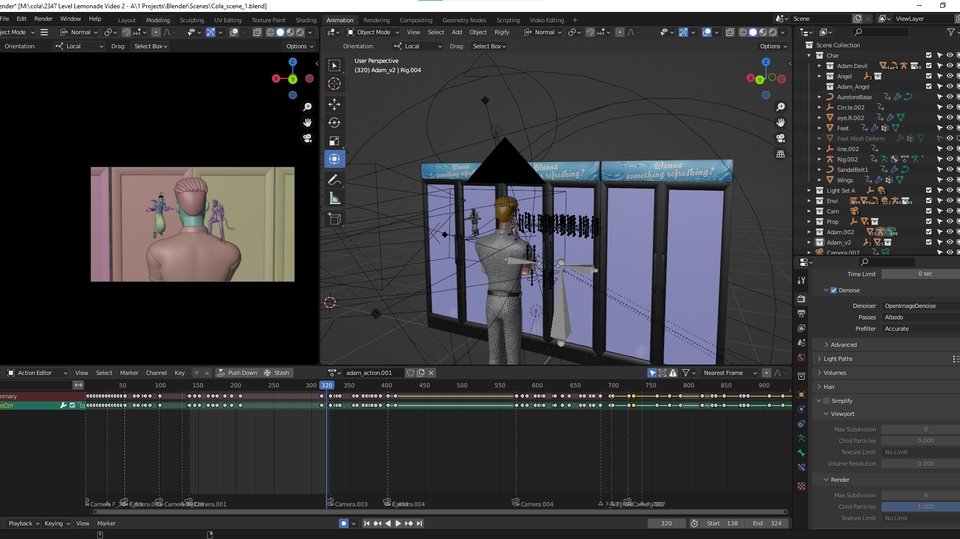
Task: Select the Transform tool in the viewport toolbar
Action: point(334,159)
